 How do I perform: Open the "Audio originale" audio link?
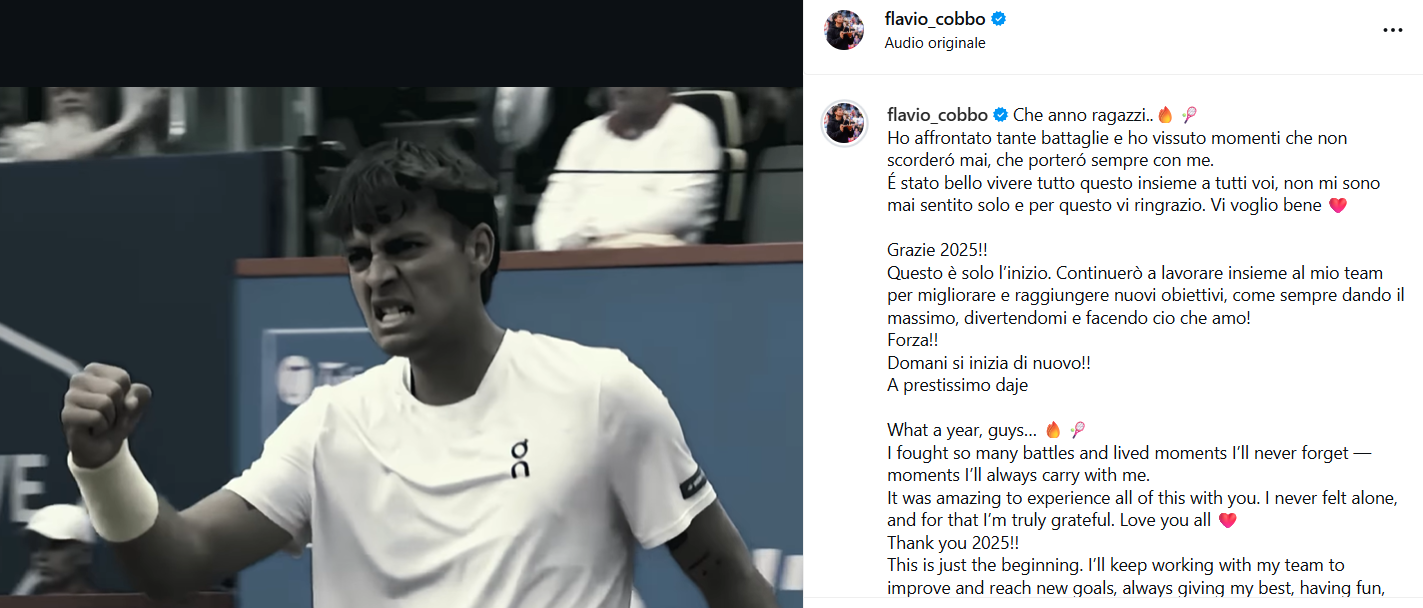coord(935,43)
